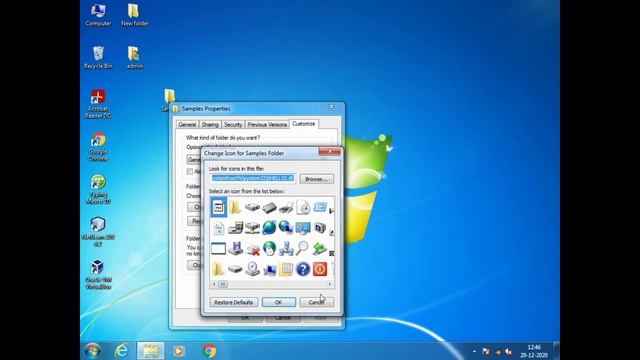Viewport: 640px width, 360px height.
Task: Select the open folder icon in first row
Action: click(x=235, y=207)
